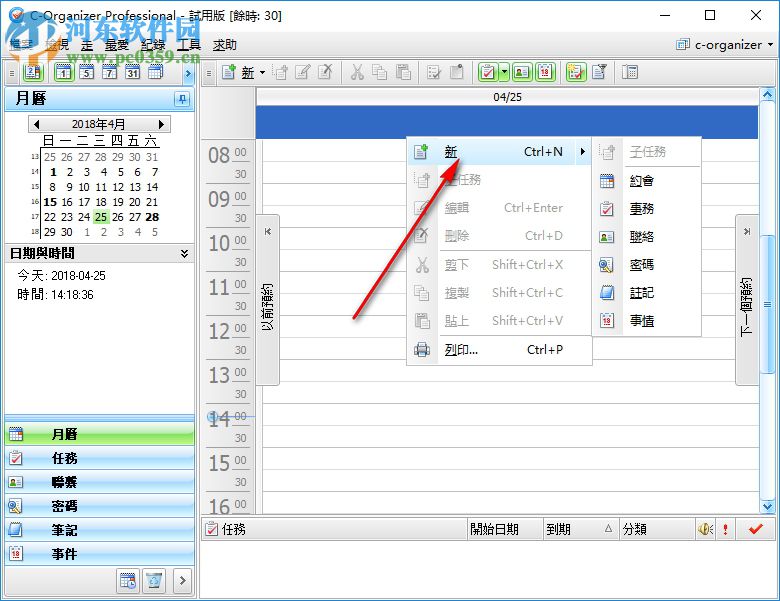Toggle the highlighted appointments marker button
This screenshot has height=601, width=780.
tap(576, 73)
